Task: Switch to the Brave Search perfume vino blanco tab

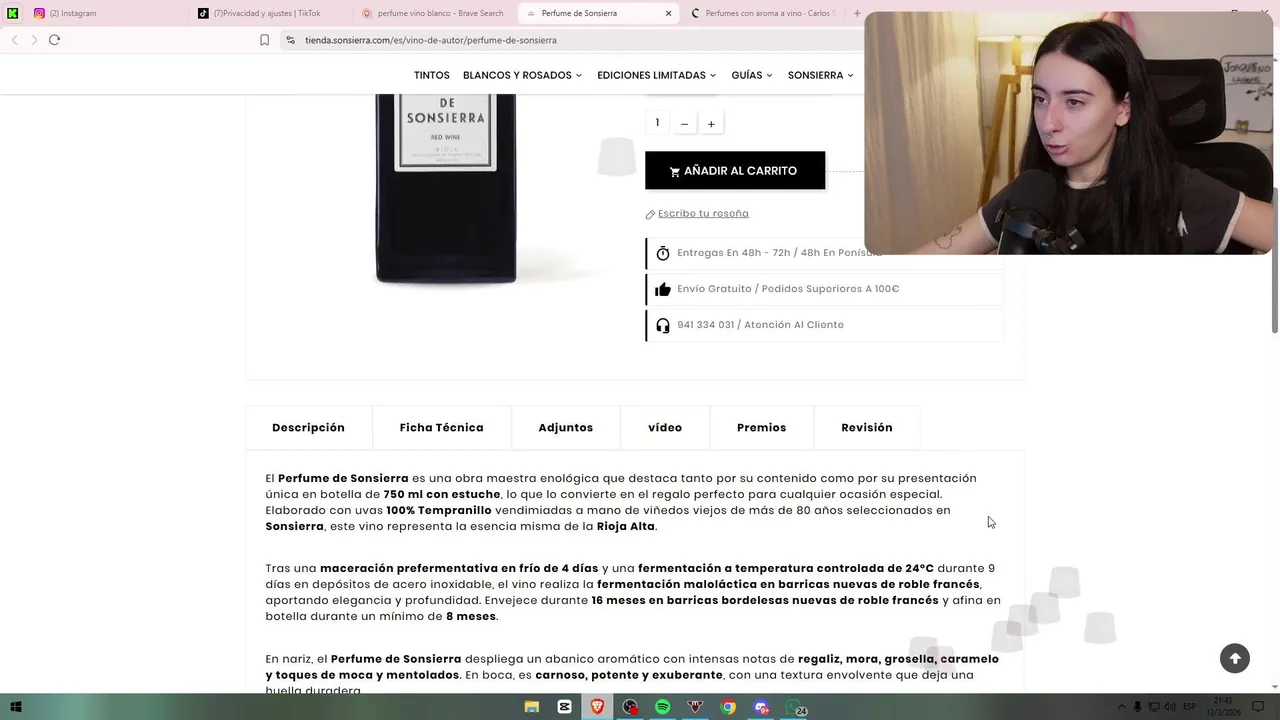Action: coord(435,13)
